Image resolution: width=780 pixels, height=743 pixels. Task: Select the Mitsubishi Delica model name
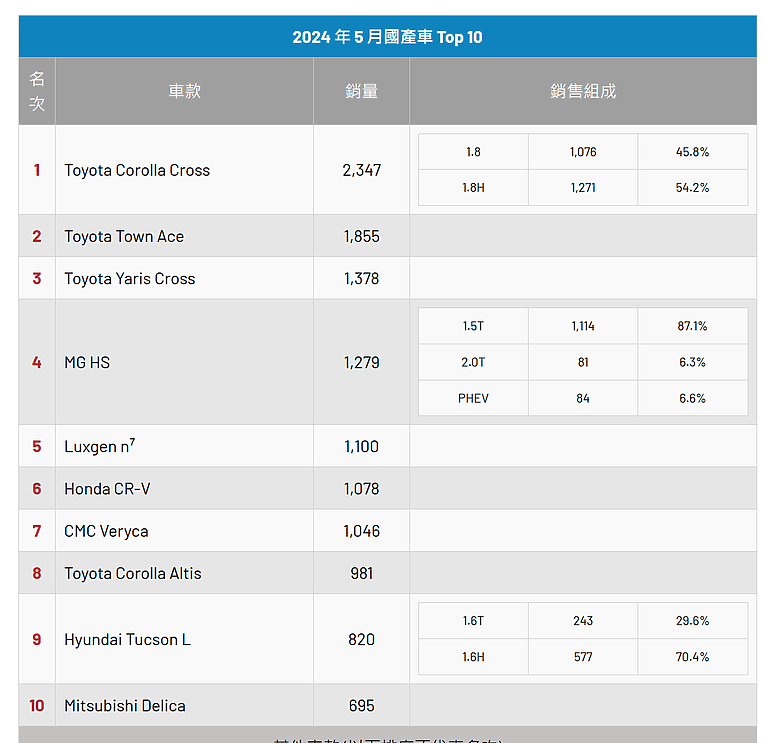coord(125,706)
